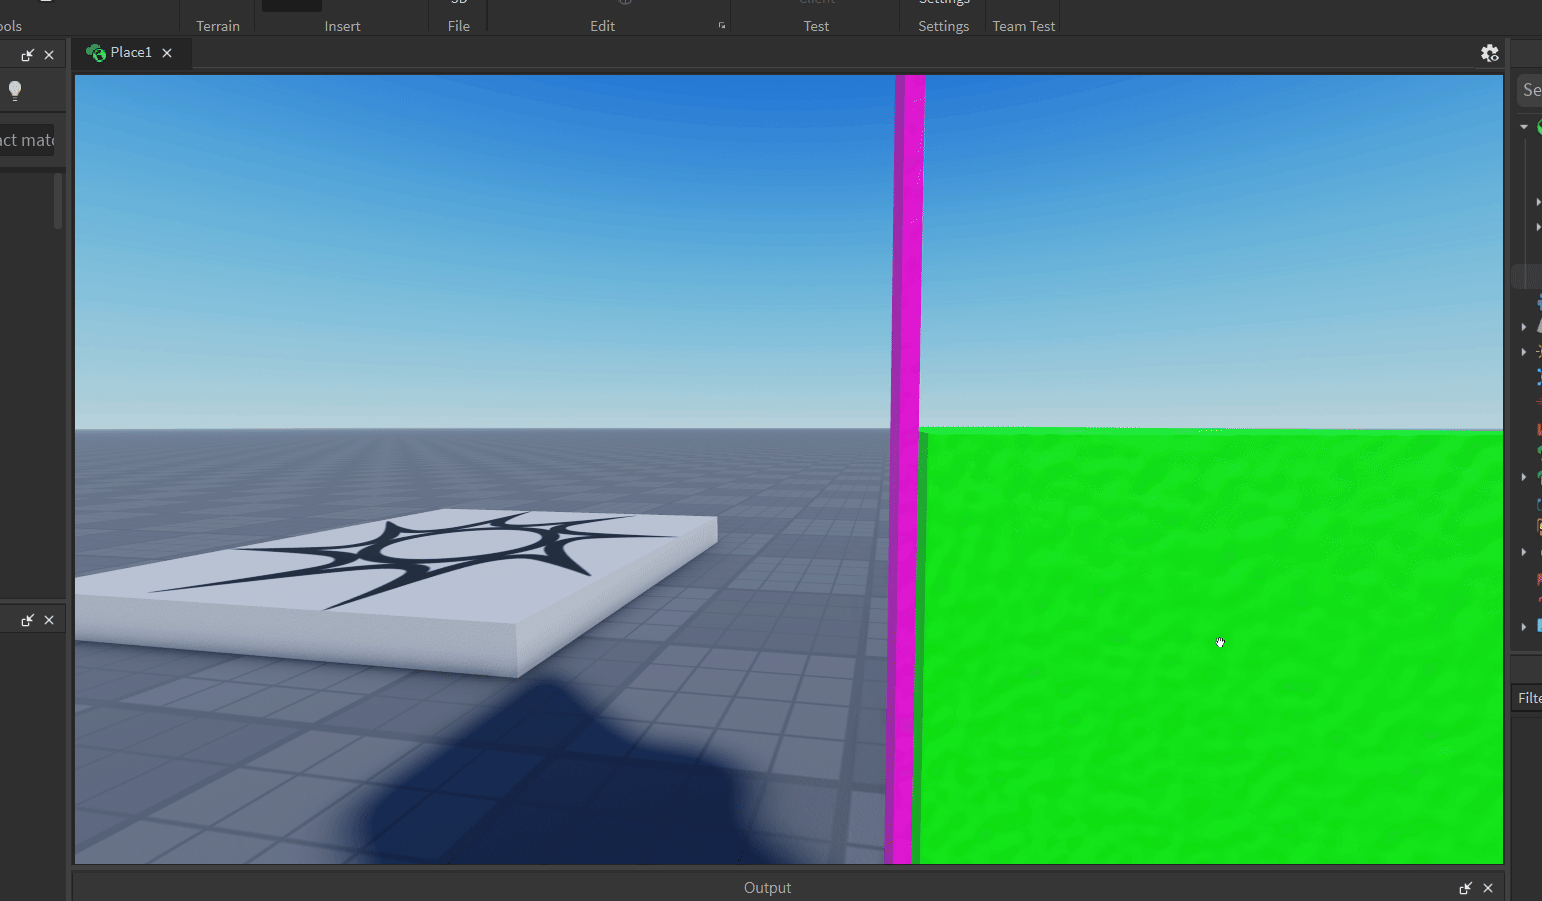This screenshot has width=1542, height=901.
Task: Collapse the expanded top node in the Explorer tree
Action: coord(1524,127)
